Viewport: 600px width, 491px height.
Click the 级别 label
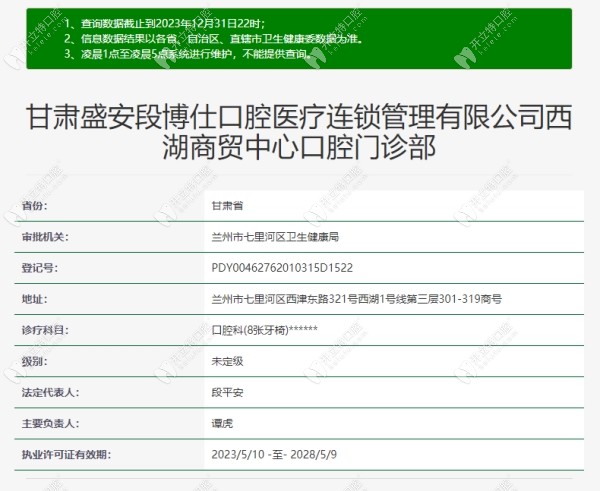[x=34, y=361]
